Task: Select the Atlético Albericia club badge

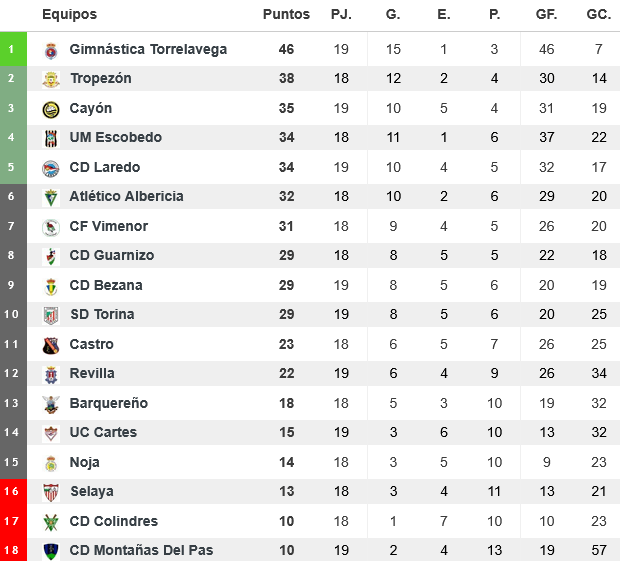Action: tap(51, 197)
